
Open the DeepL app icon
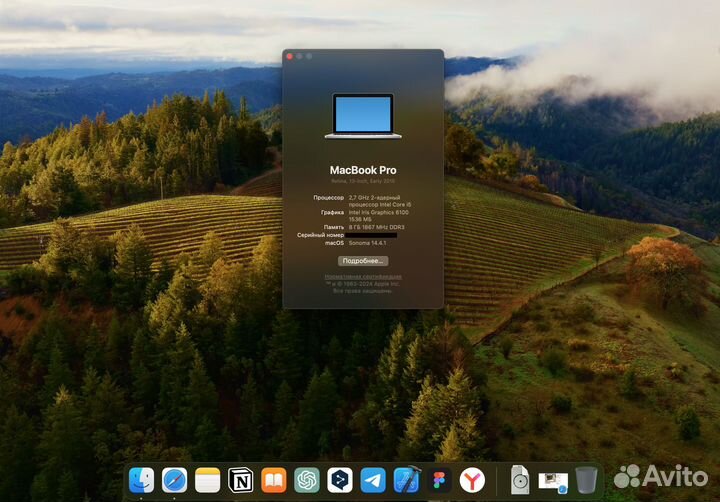click(340, 480)
